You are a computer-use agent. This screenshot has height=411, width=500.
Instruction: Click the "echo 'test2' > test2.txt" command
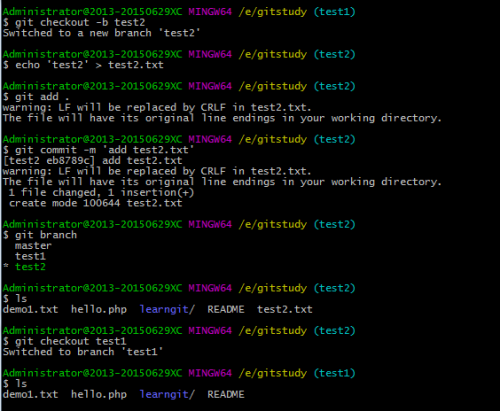click(83, 65)
